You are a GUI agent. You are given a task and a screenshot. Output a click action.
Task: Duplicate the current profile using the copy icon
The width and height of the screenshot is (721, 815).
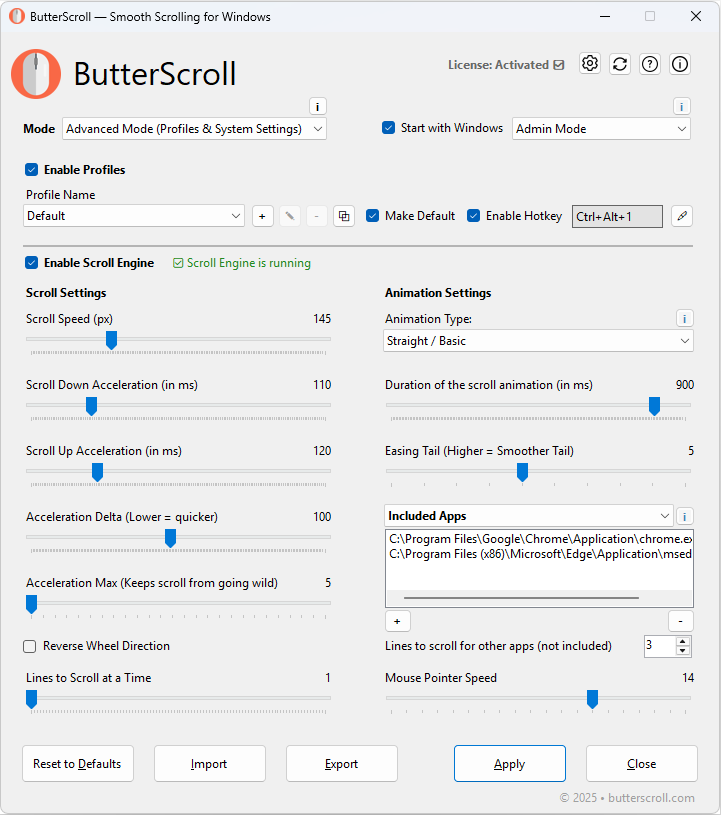(x=343, y=215)
